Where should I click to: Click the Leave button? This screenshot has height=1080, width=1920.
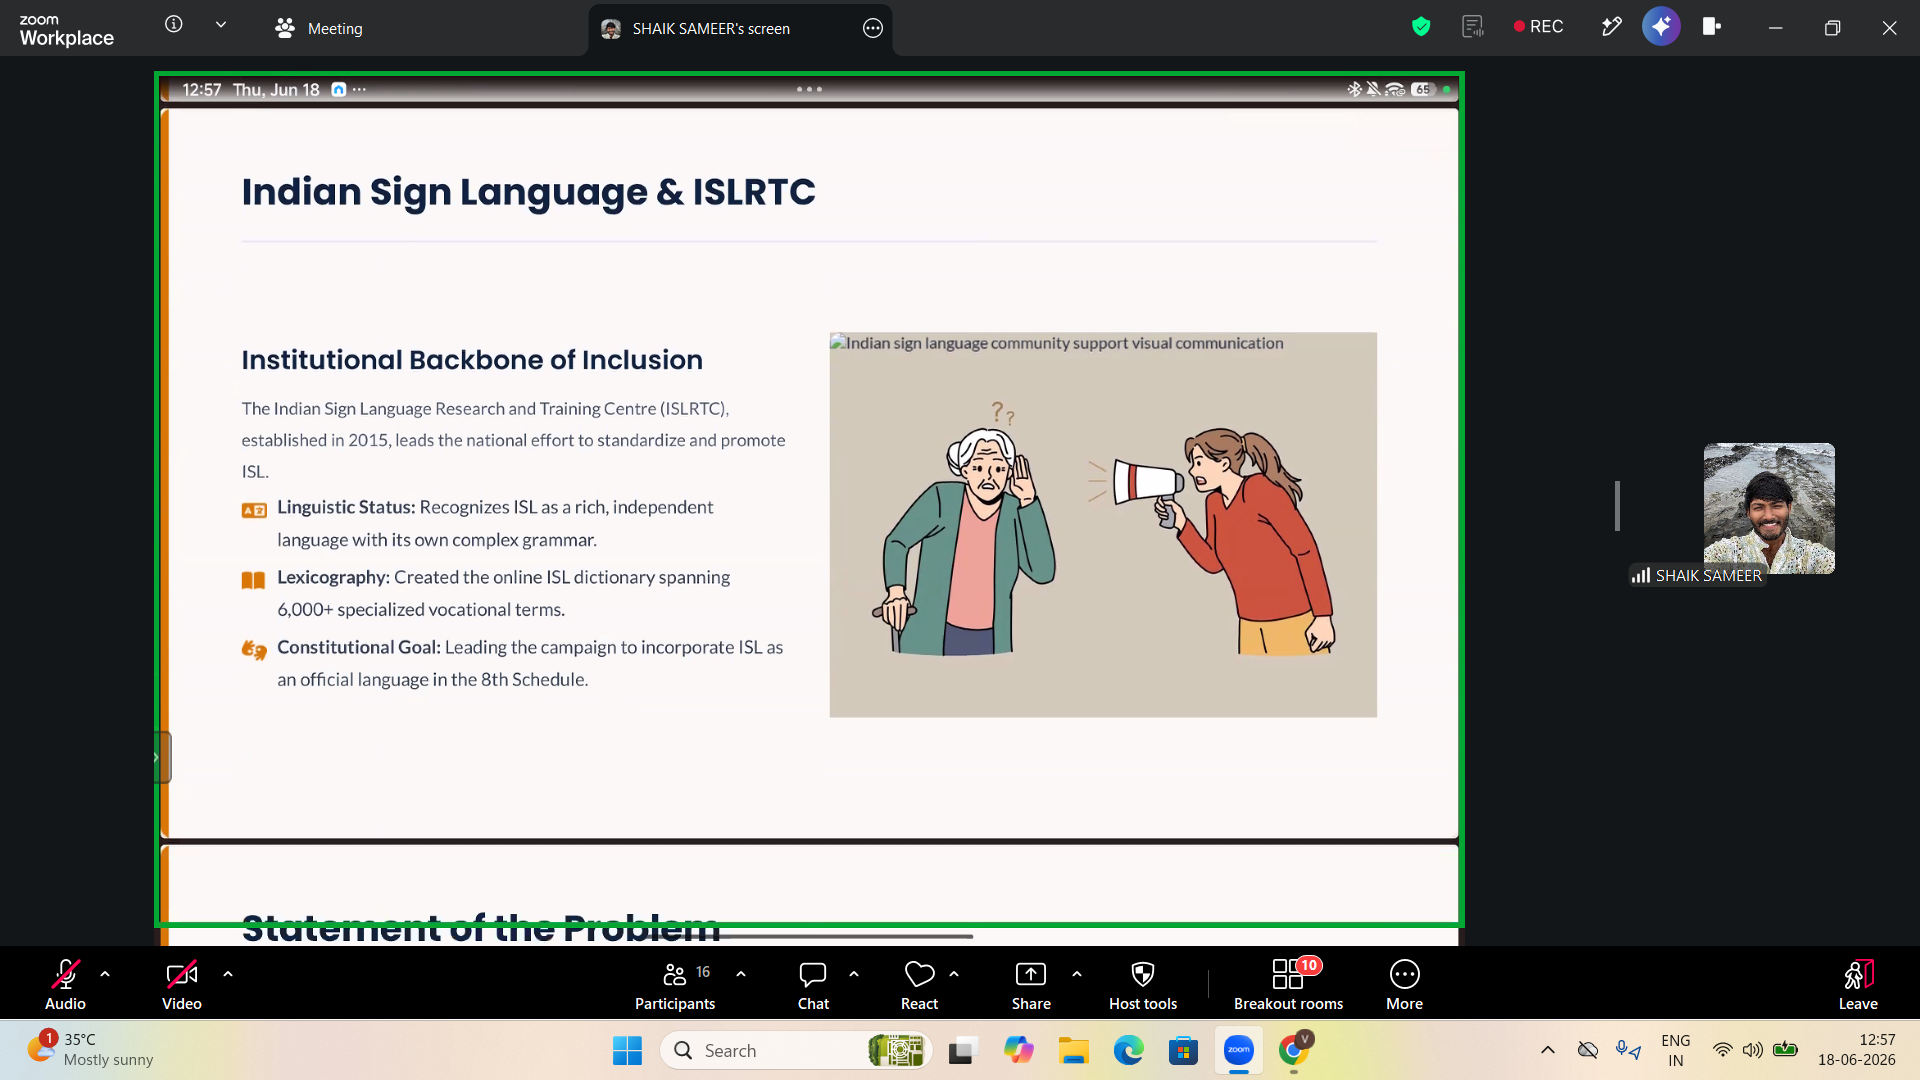(1858, 985)
